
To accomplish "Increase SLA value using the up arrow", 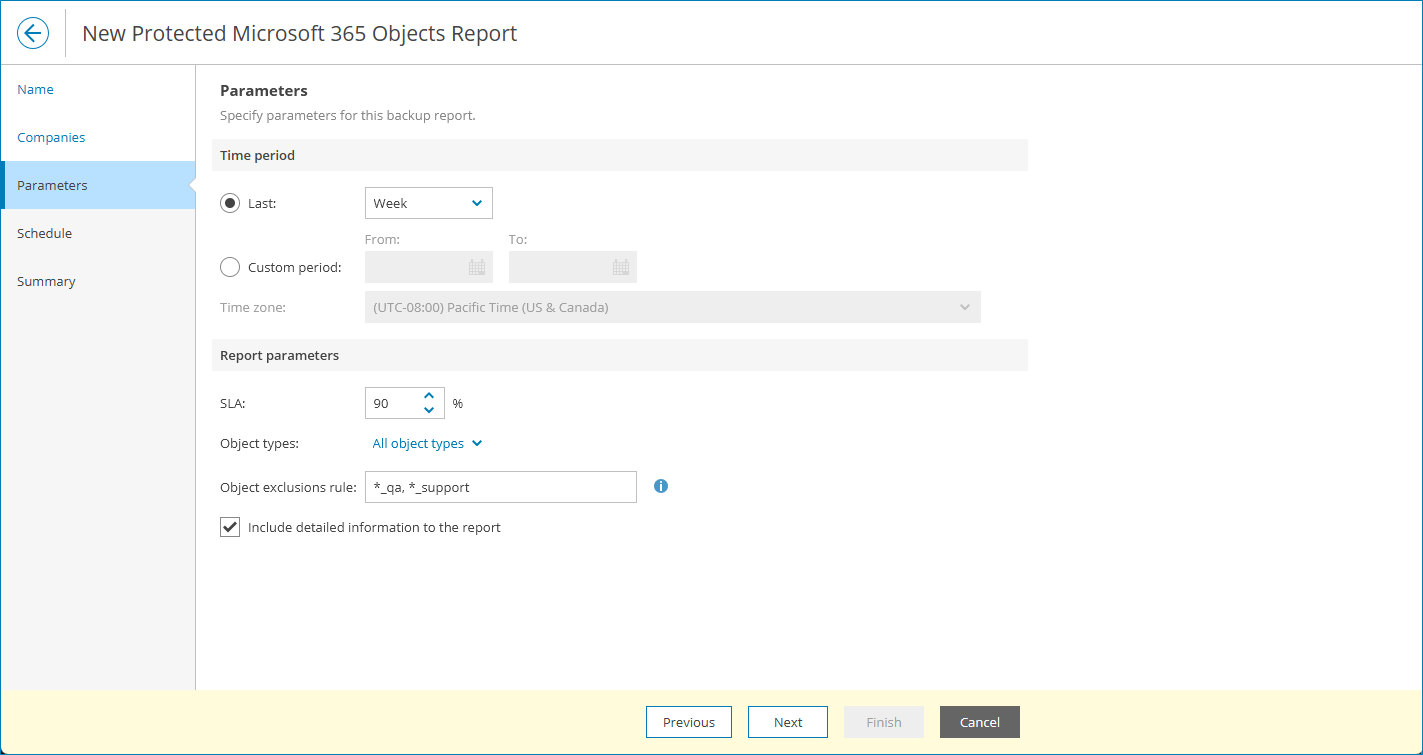I will [x=429, y=396].
